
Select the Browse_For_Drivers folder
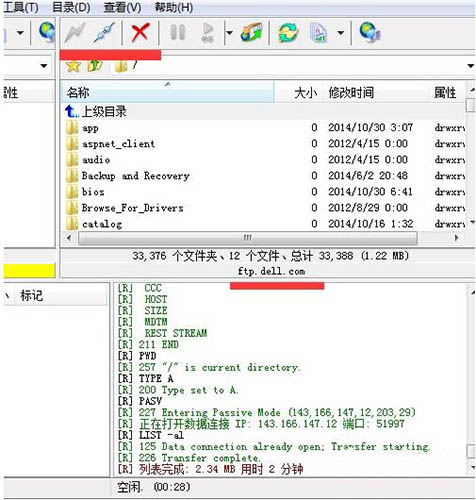133,208
